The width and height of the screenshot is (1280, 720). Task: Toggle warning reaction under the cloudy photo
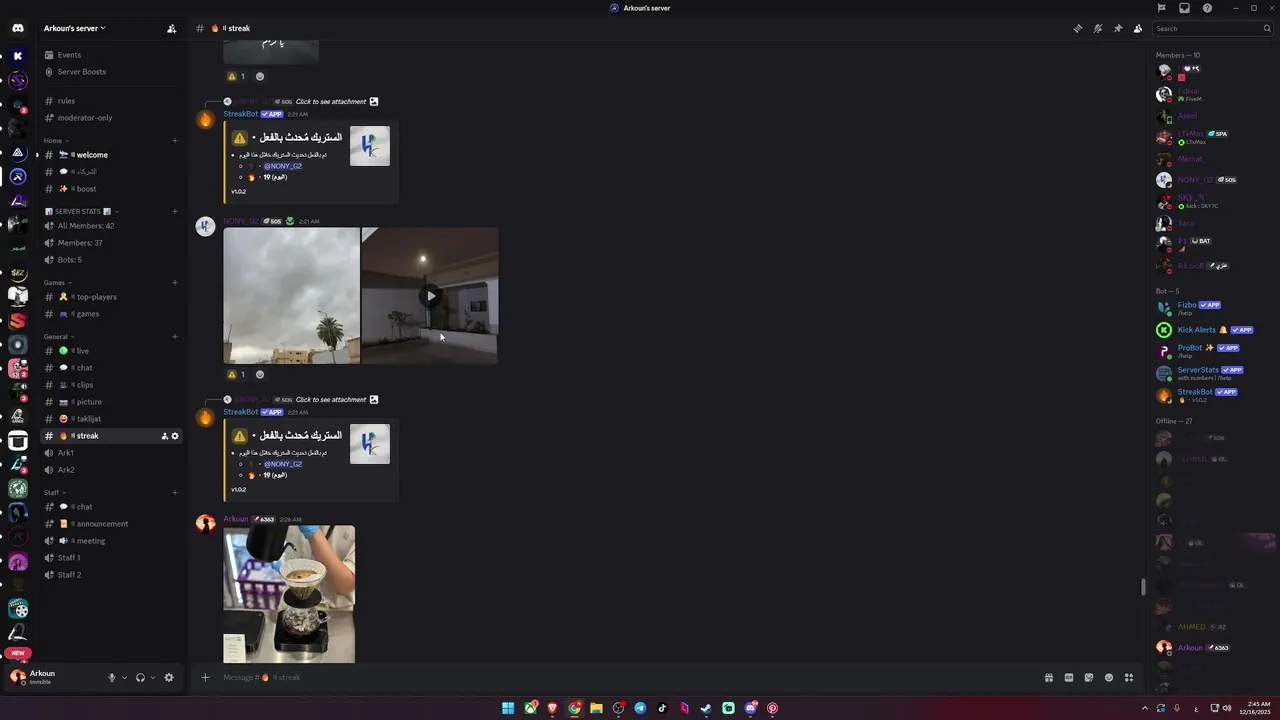pos(236,374)
